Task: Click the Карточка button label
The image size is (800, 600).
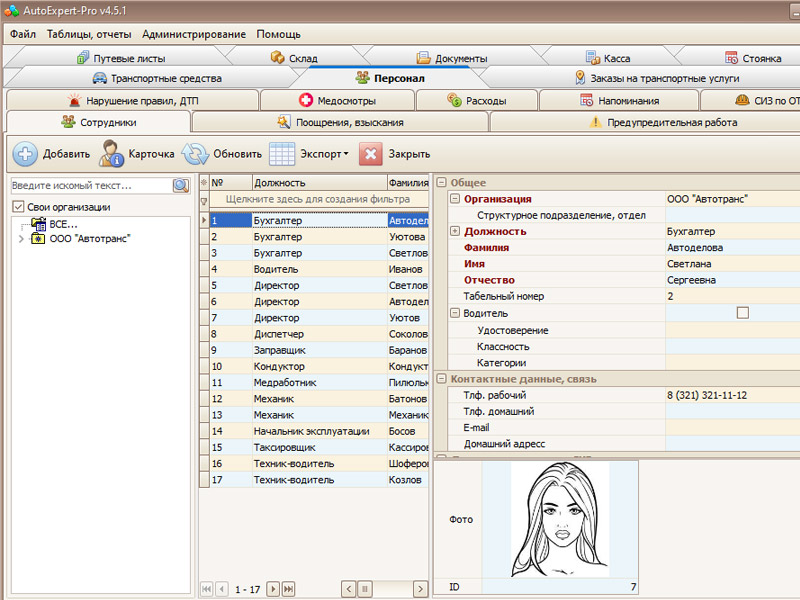Action: tap(151, 154)
